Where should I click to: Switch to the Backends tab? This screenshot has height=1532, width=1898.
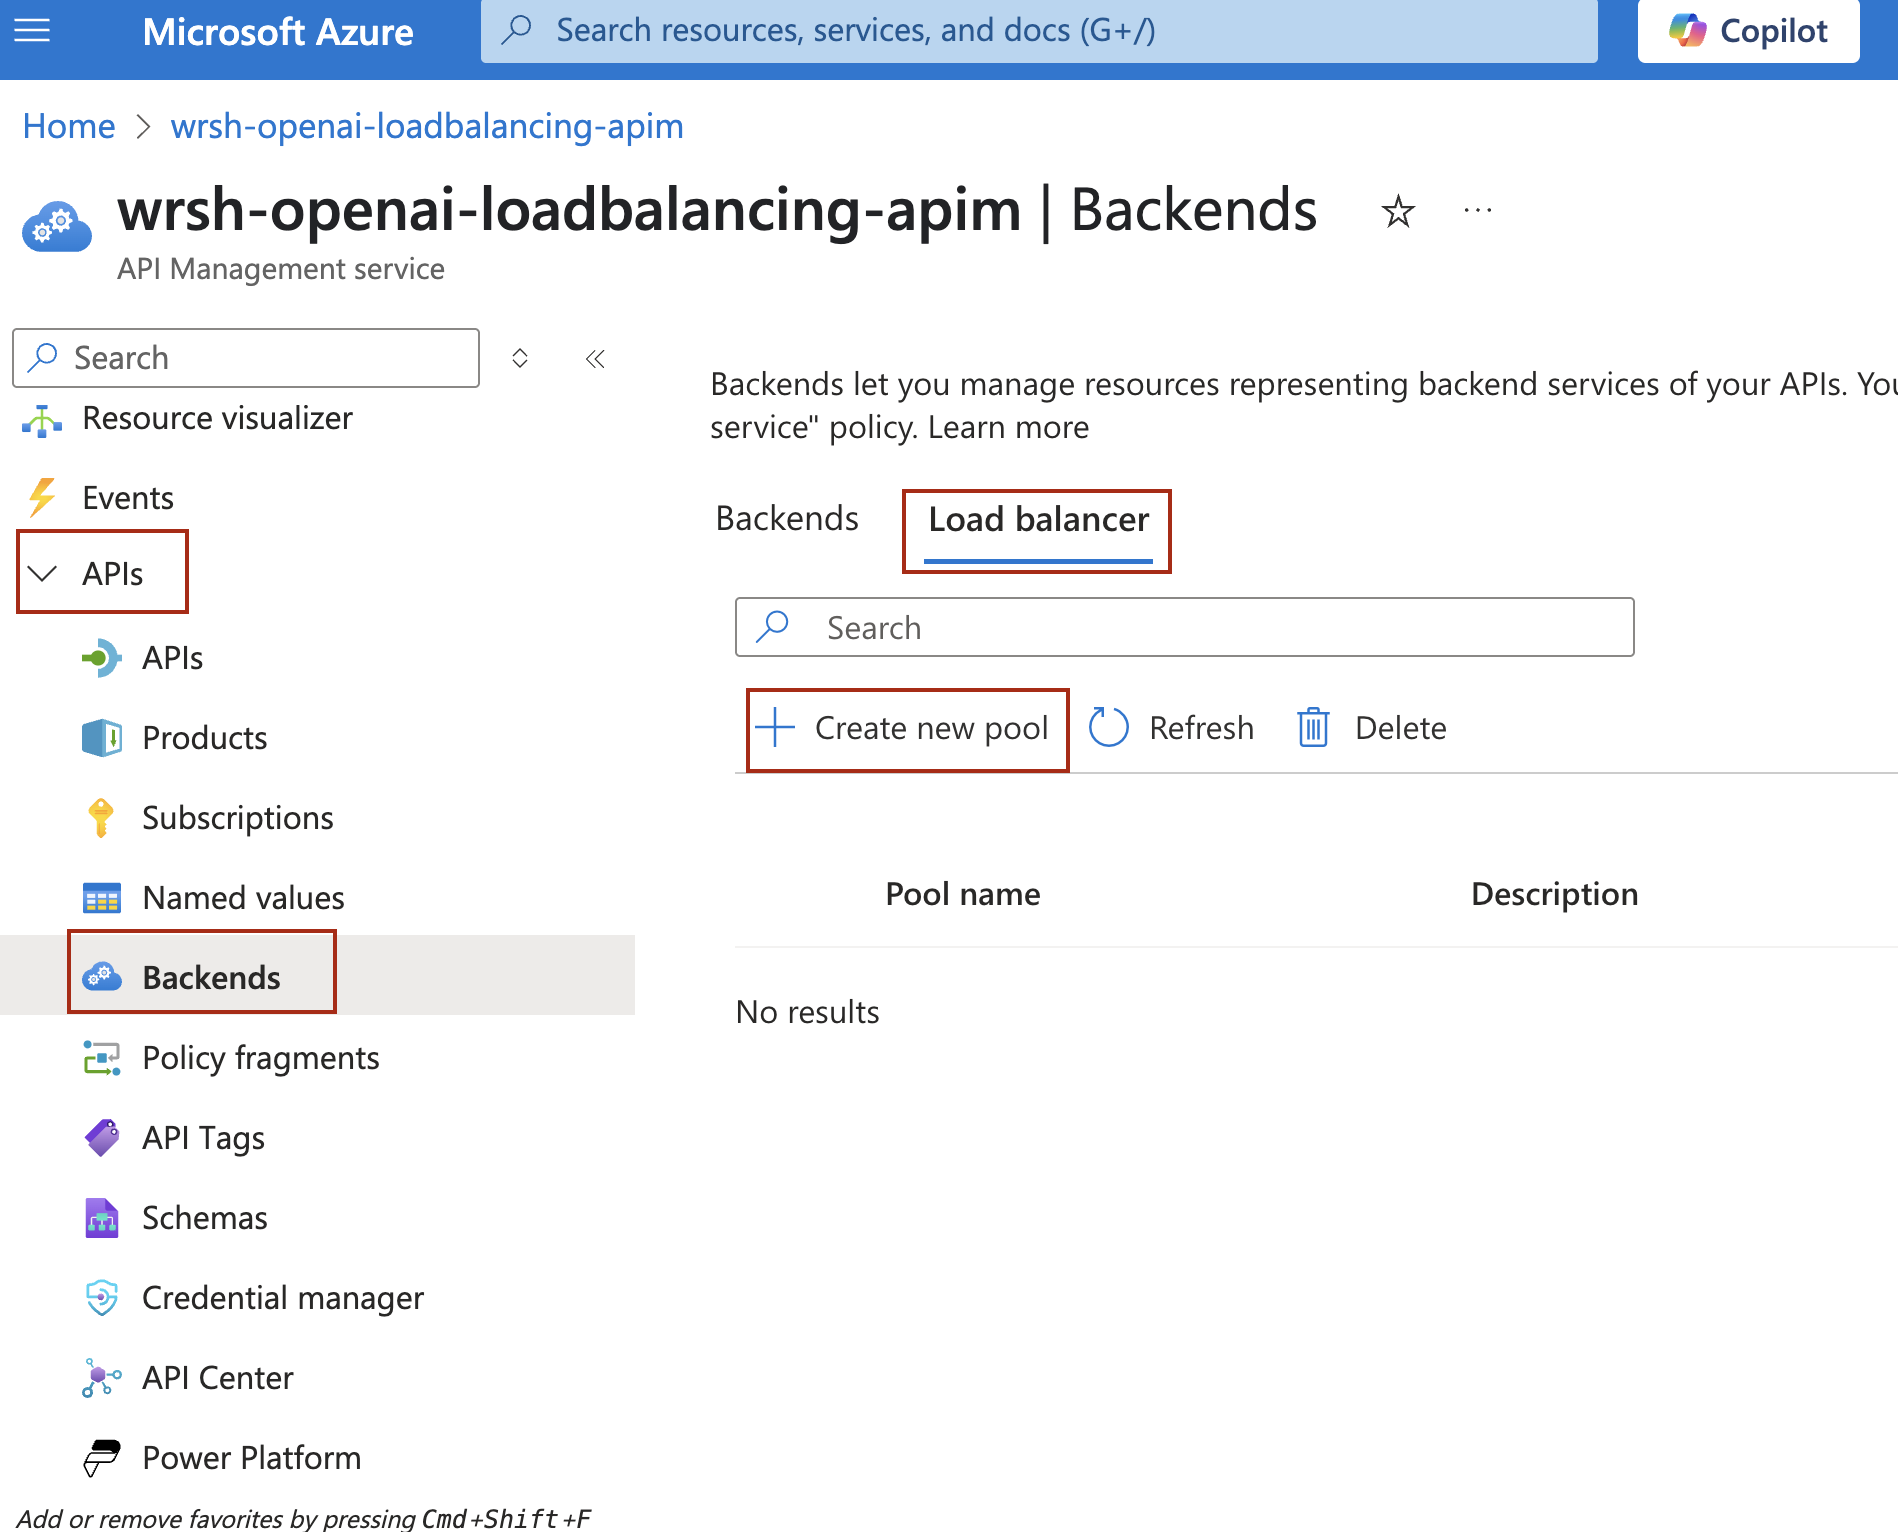(x=787, y=519)
